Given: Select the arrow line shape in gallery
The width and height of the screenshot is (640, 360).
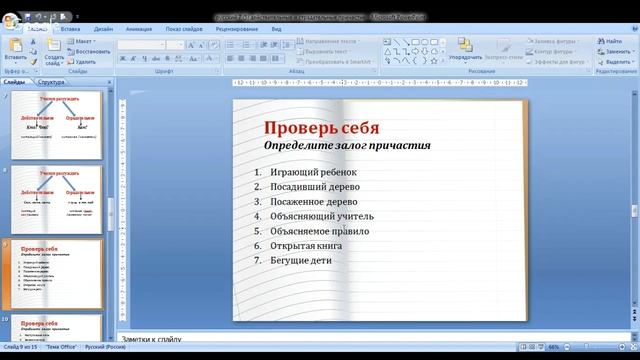Looking at the screenshot, I should (406, 42).
